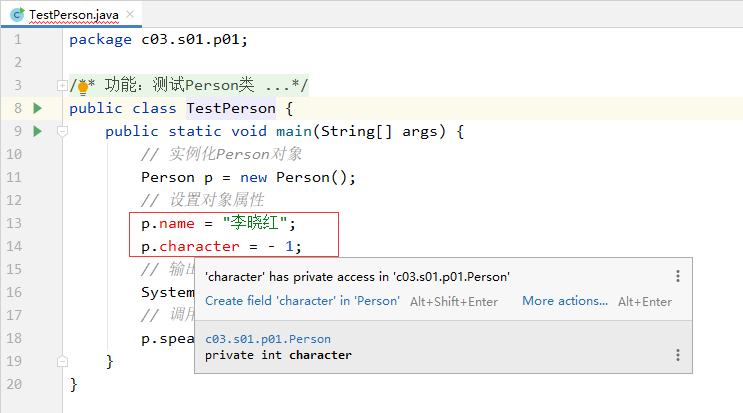The image size is (743, 413).
Task: Open the More actions... link in the popup
Action: (565, 301)
